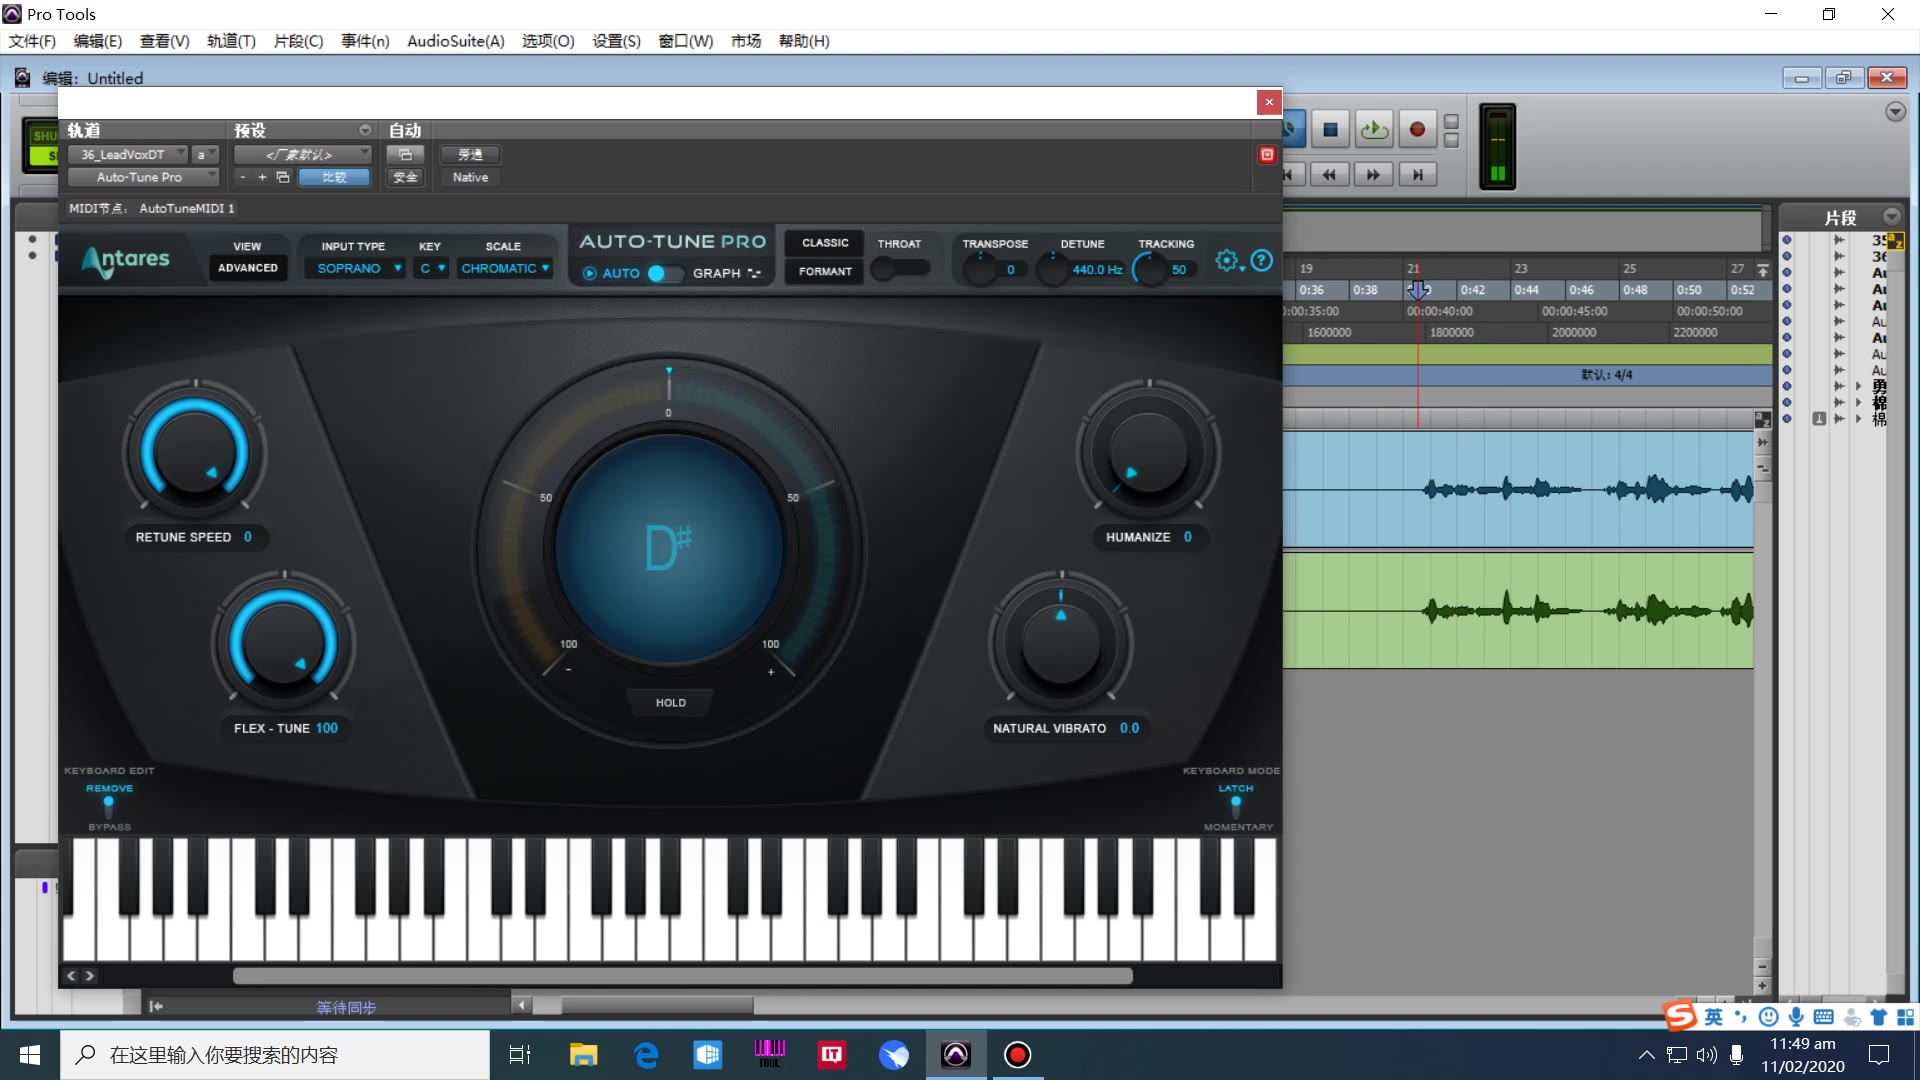Image resolution: width=1920 pixels, height=1080 pixels.
Task: Click the Pro Tools taskbar icon
Action: pos(956,1055)
